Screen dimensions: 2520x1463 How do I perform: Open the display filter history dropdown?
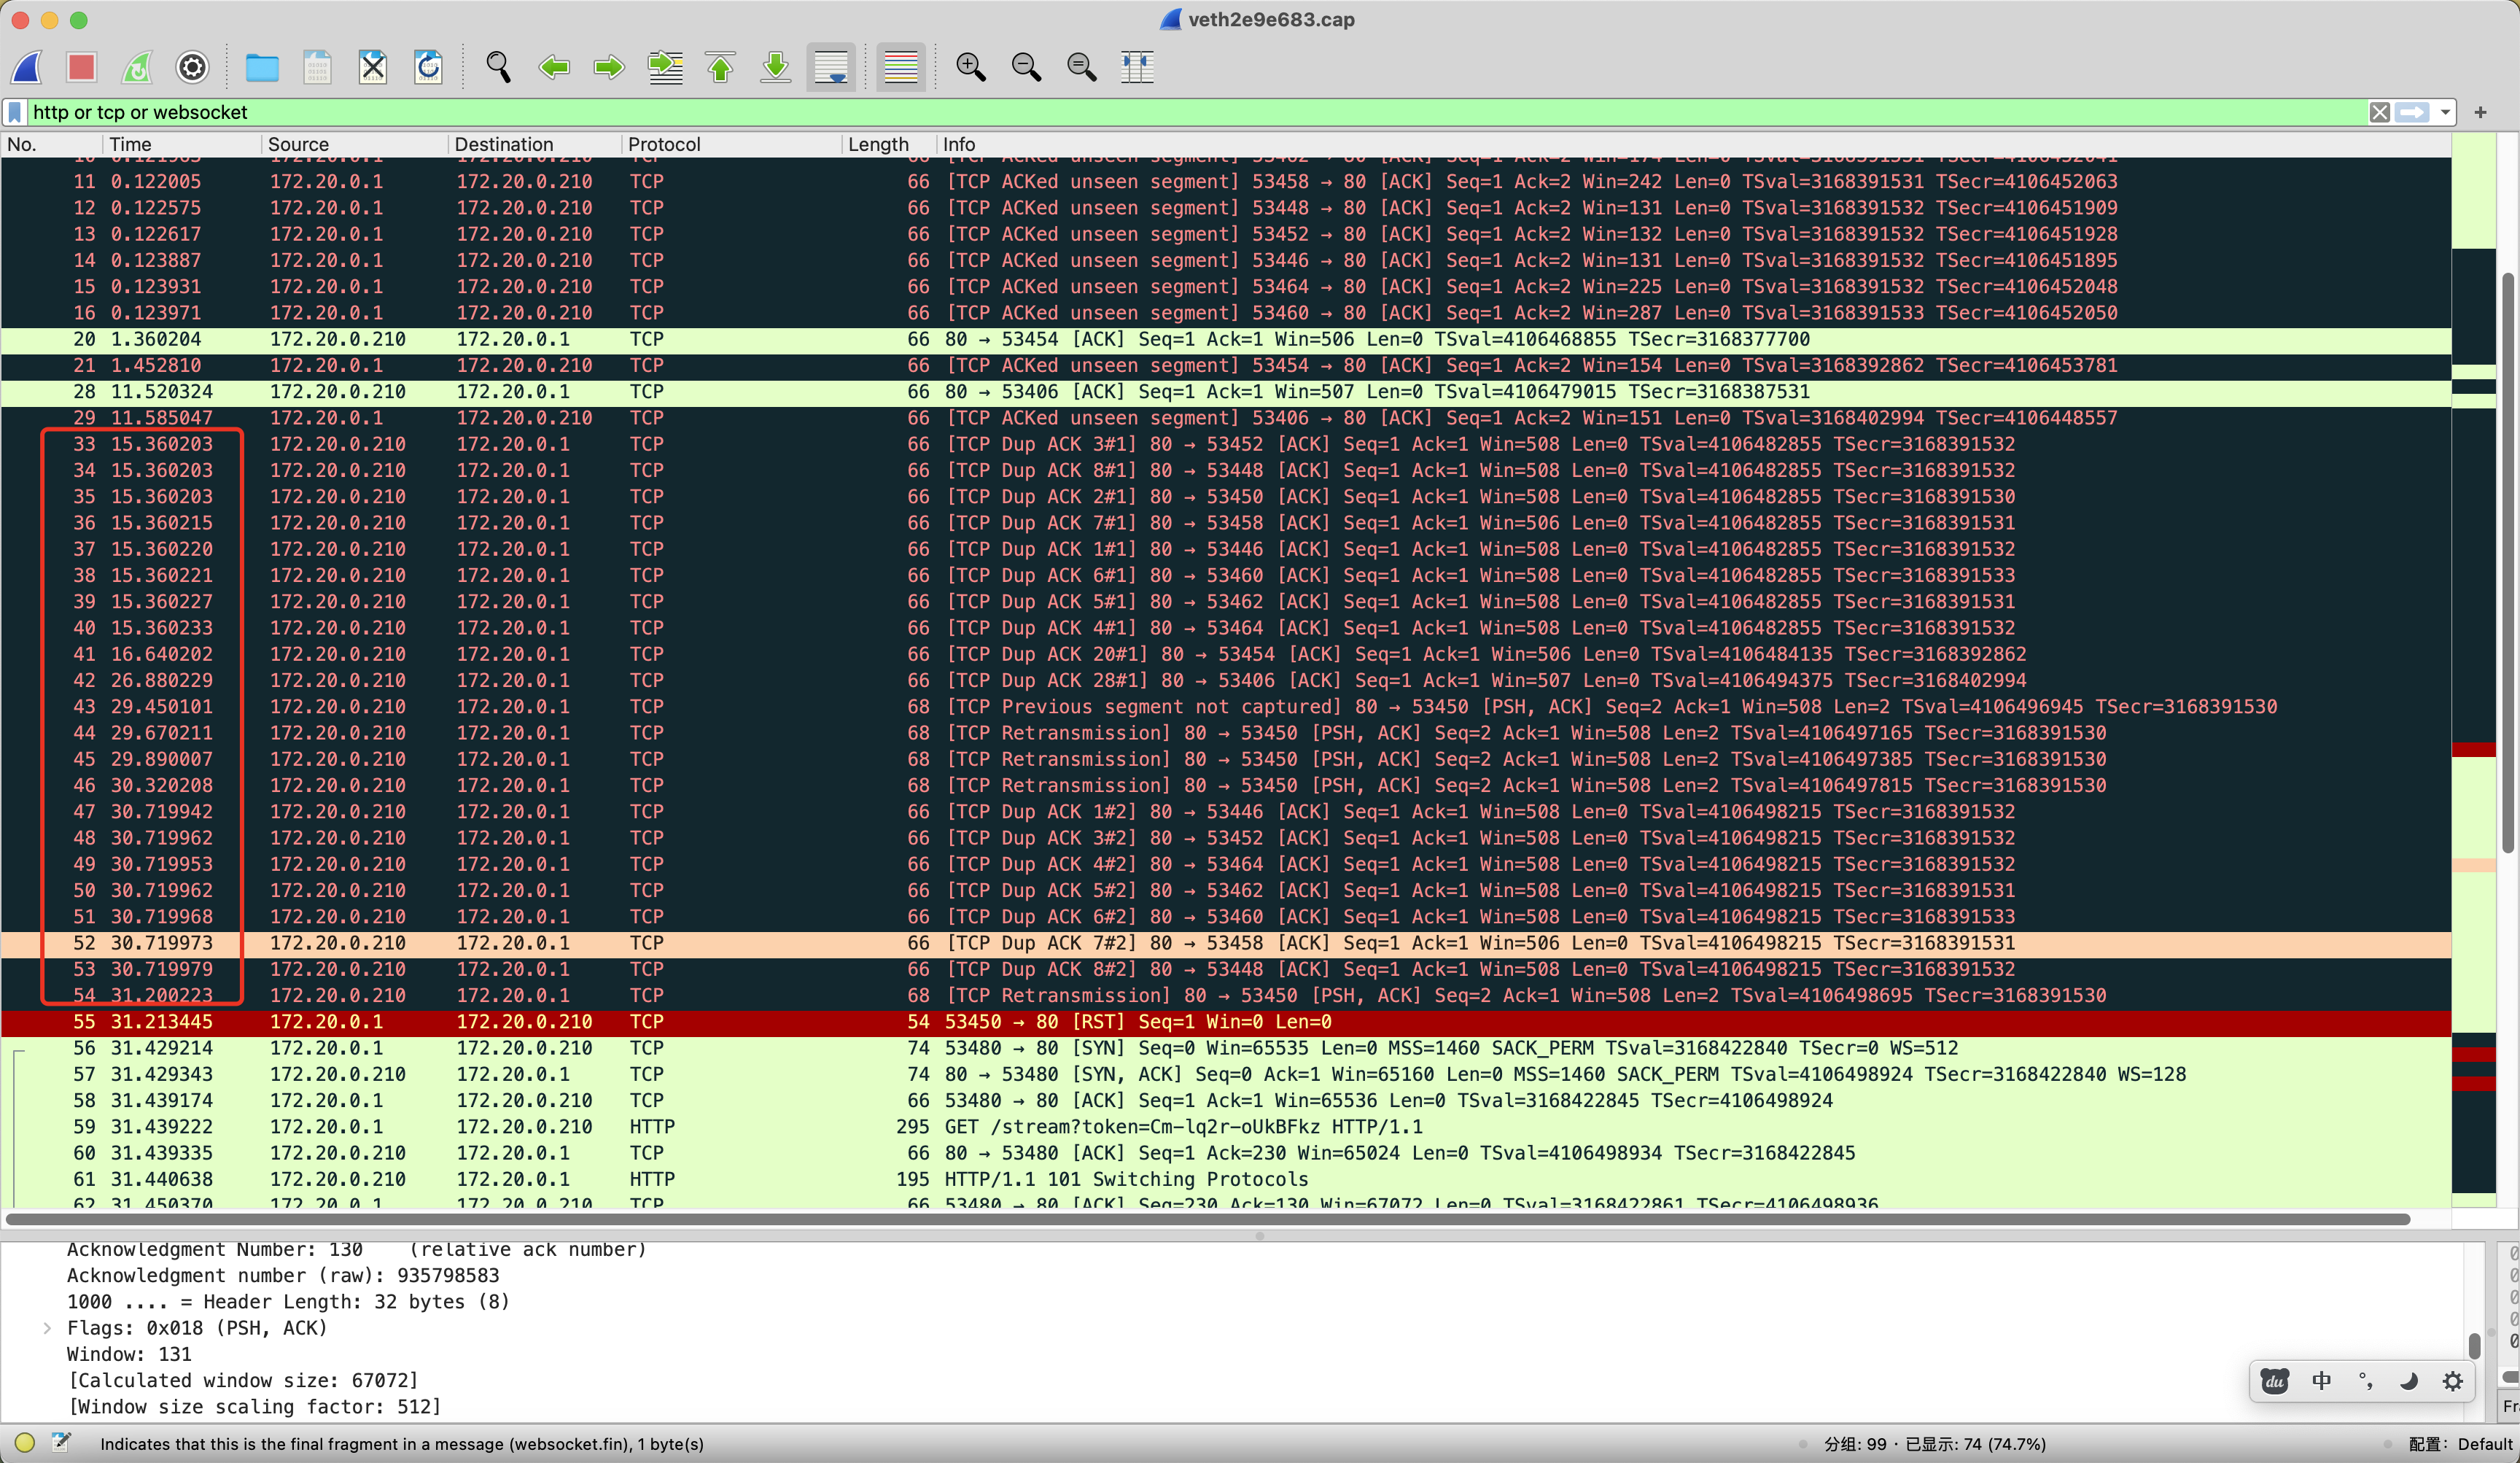tap(2445, 112)
